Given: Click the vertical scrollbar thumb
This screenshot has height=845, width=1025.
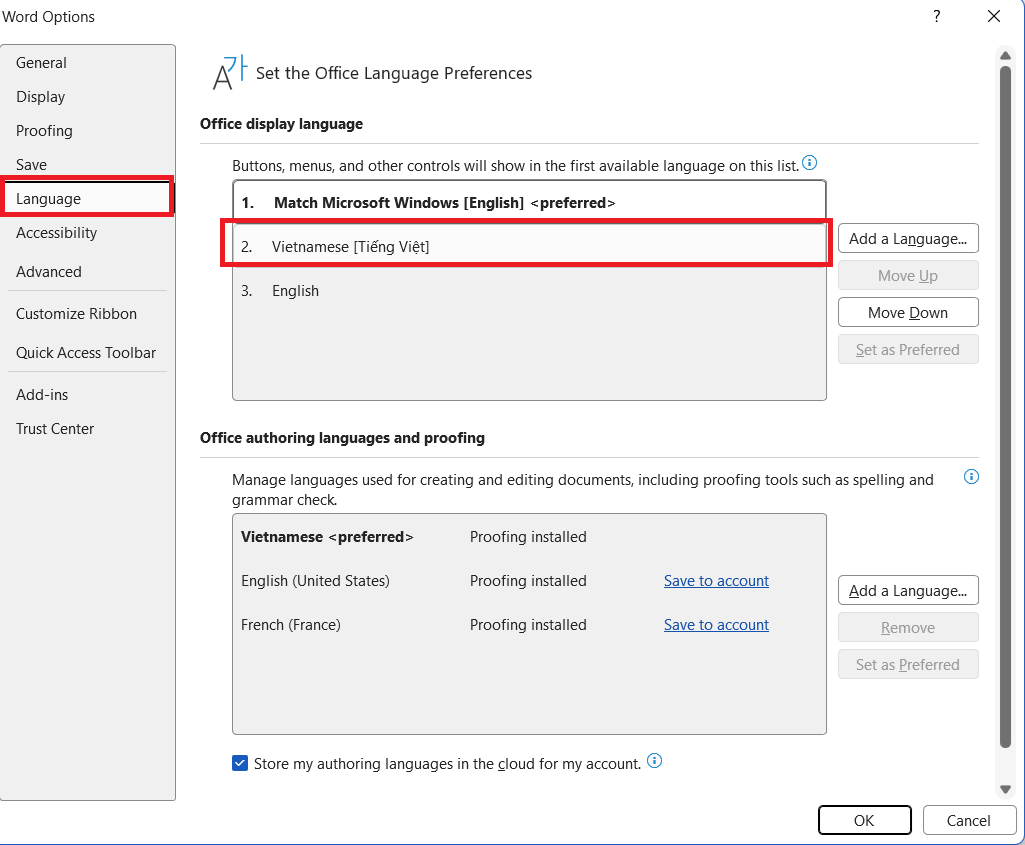Looking at the screenshot, I should click(1005, 406).
